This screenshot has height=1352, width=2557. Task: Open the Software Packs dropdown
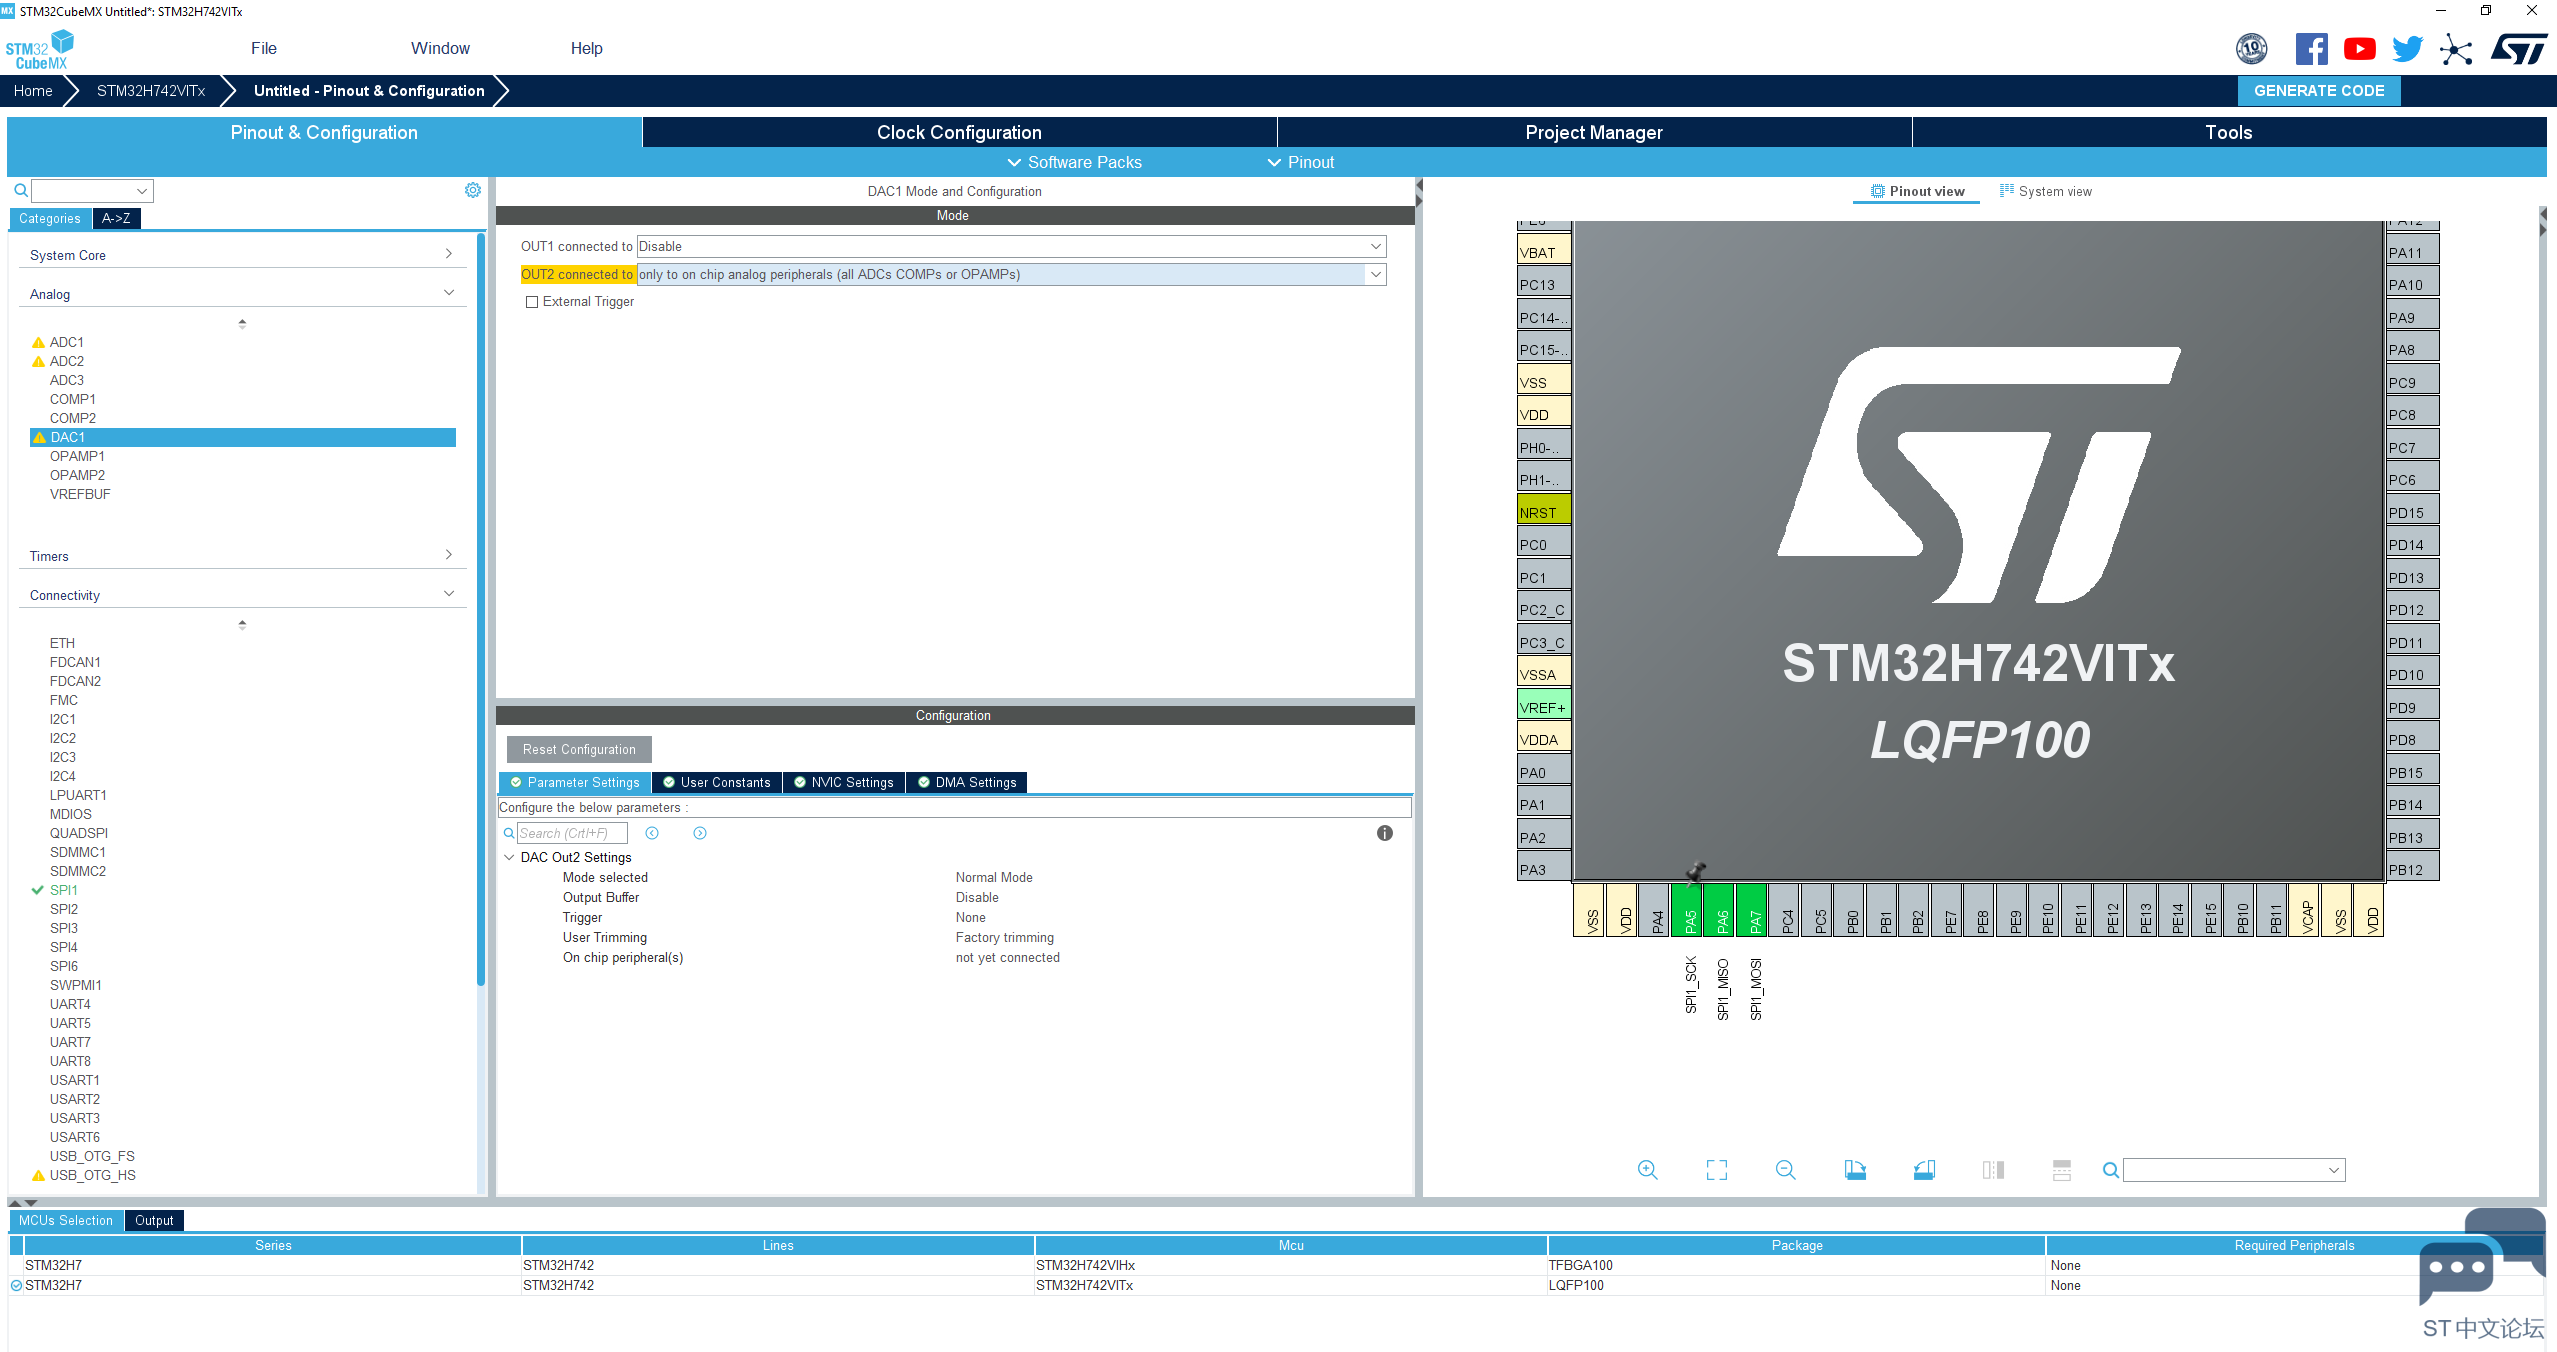click(x=1074, y=162)
